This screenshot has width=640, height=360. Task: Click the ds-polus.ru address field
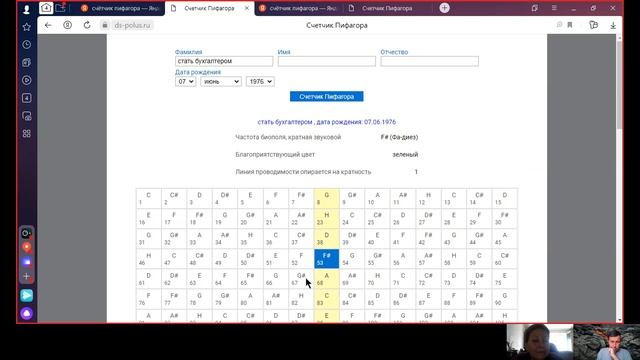tap(132, 25)
